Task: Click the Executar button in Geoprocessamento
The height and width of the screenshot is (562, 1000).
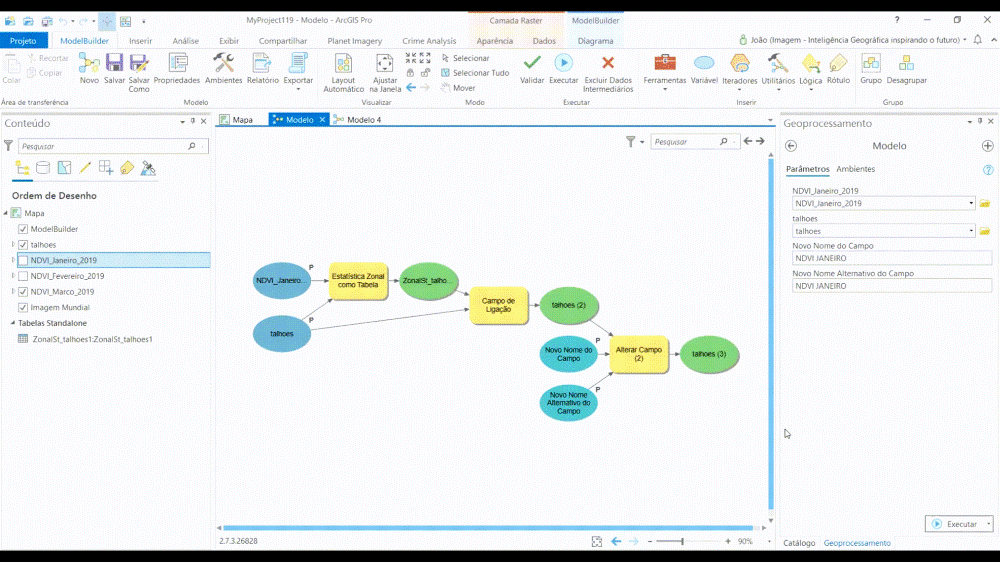Action: (x=955, y=524)
